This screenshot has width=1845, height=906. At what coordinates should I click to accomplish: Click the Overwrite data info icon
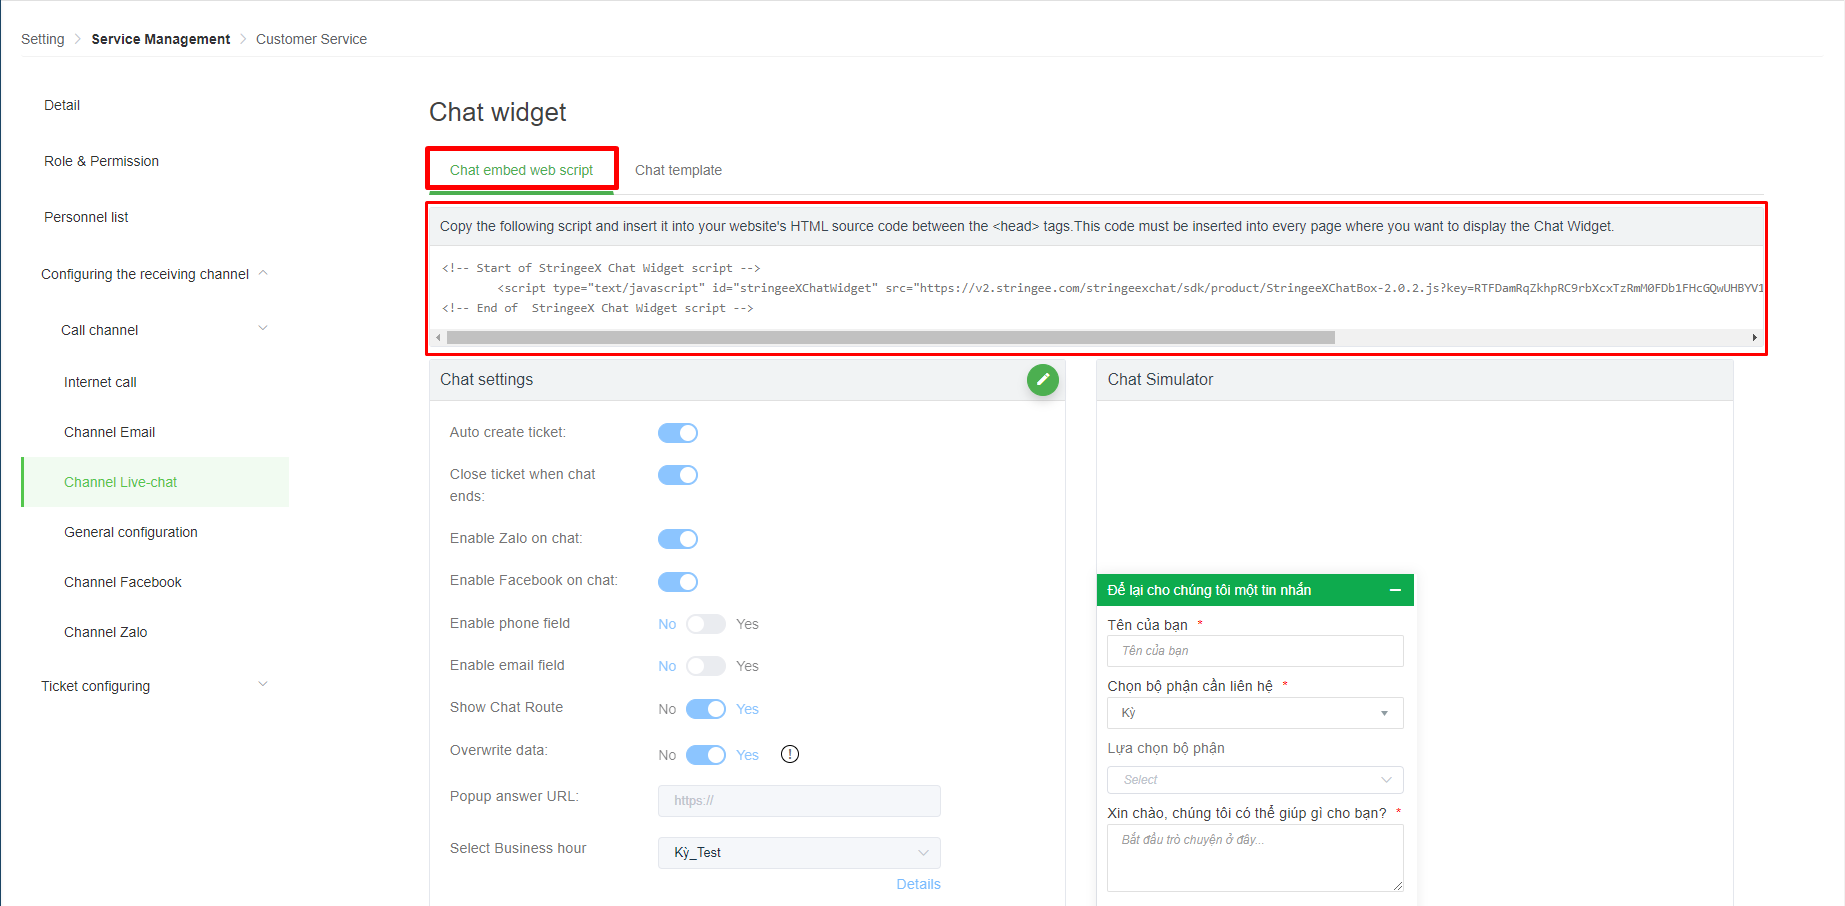(790, 755)
